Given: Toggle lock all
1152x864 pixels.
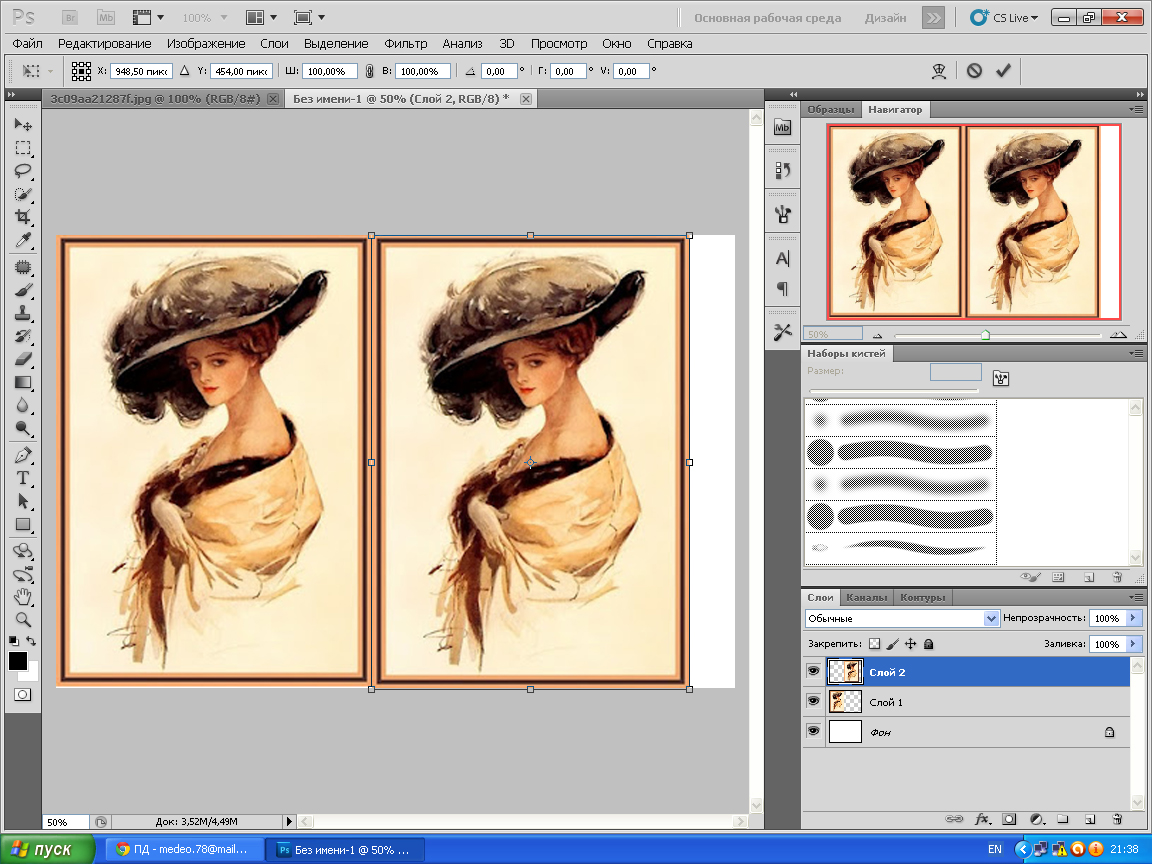Looking at the screenshot, I should [x=929, y=644].
